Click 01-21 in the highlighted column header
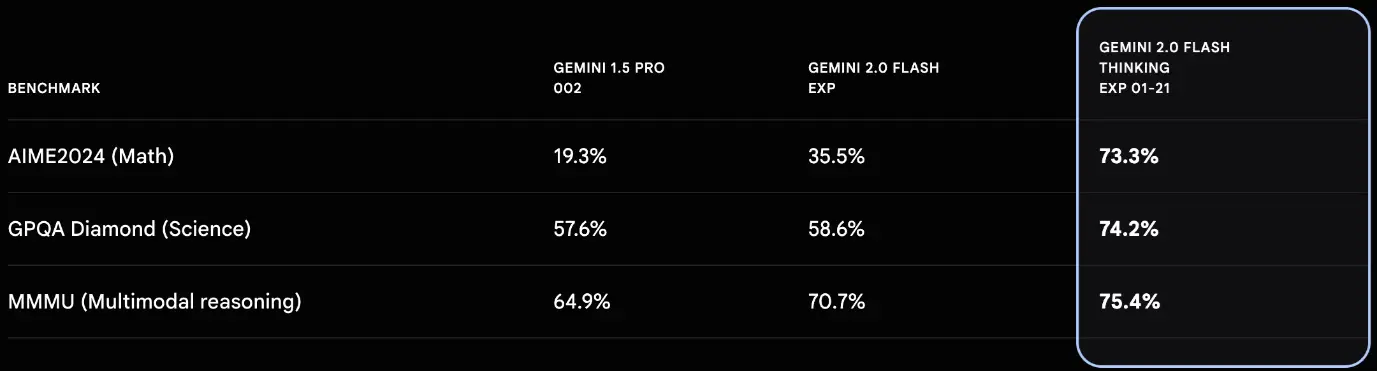 1151,88
